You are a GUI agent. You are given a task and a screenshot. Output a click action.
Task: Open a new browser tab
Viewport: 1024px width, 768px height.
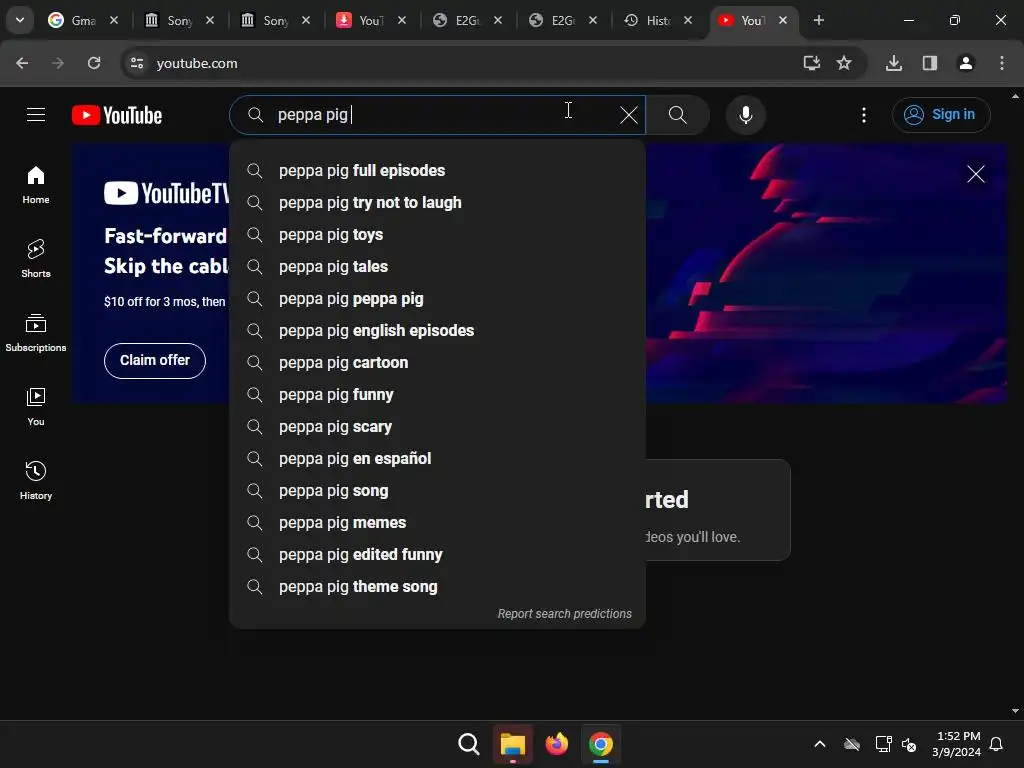tap(818, 20)
